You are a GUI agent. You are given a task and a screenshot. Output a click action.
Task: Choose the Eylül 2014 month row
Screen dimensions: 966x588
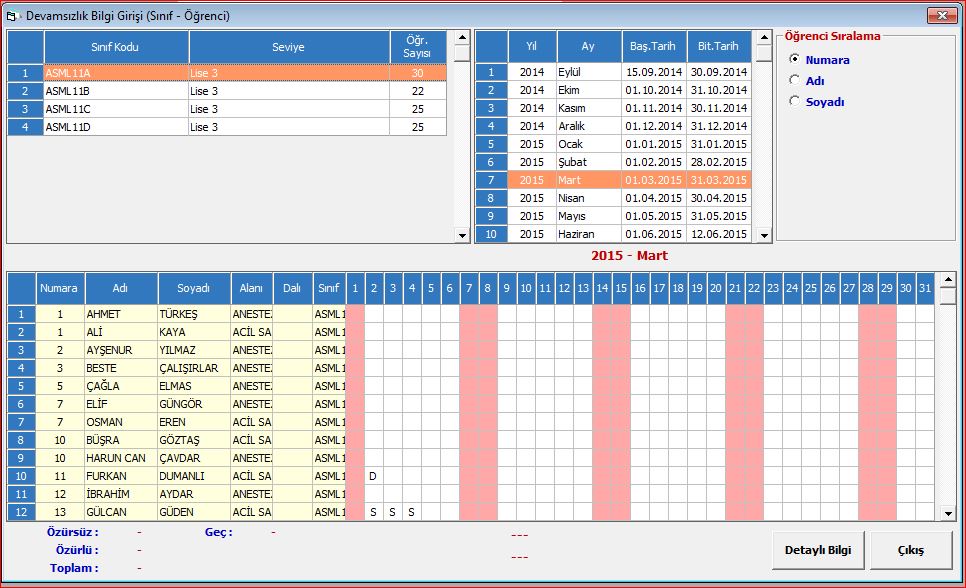pyautogui.click(x=581, y=72)
